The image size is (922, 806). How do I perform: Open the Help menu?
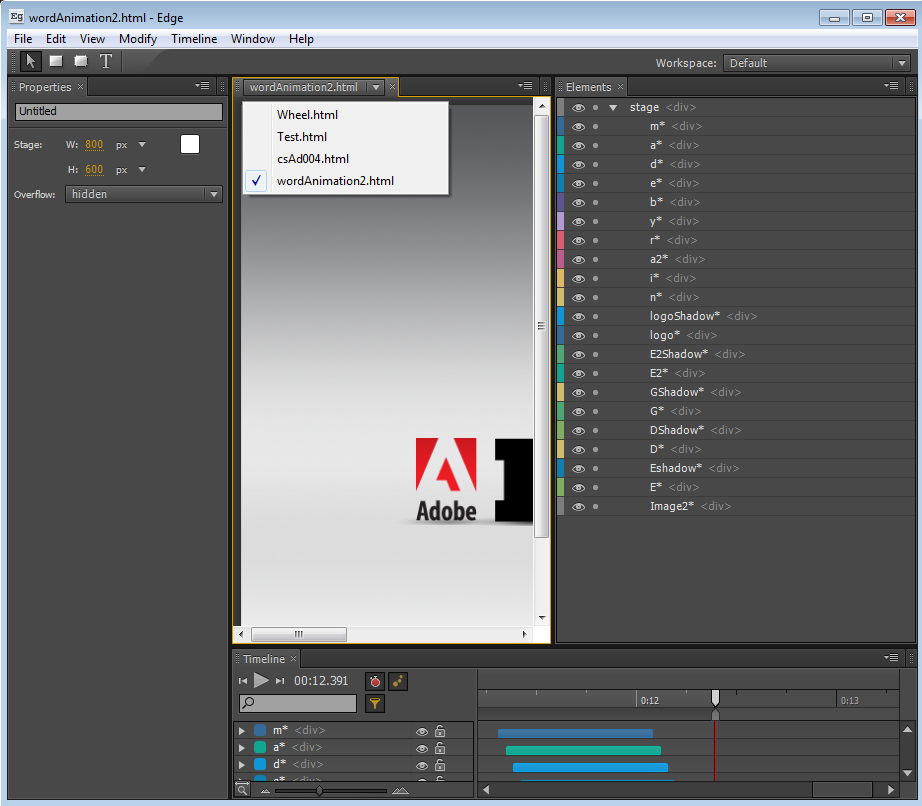point(301,39)
